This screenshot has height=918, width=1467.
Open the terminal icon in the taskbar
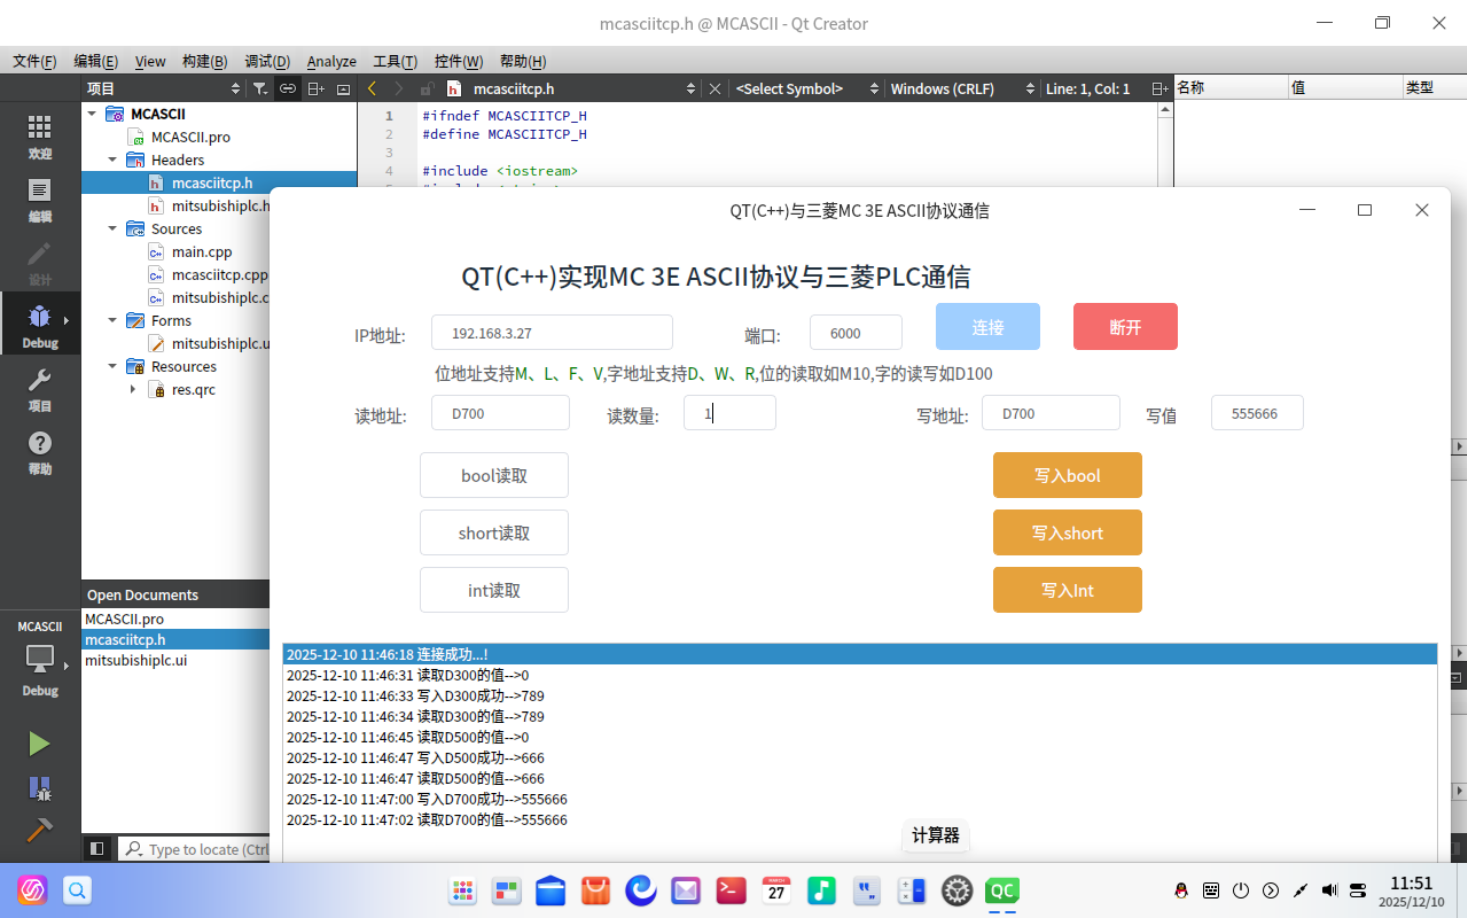point(731,890)
